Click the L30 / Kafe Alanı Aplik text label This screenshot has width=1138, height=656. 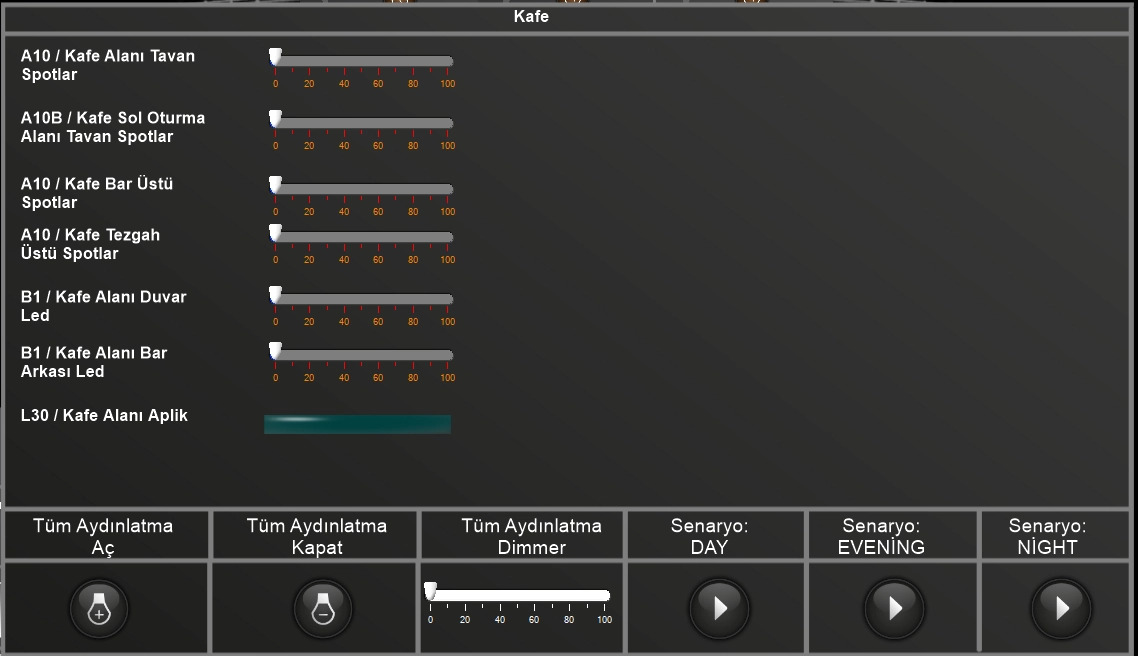click(x=104, y=415)
